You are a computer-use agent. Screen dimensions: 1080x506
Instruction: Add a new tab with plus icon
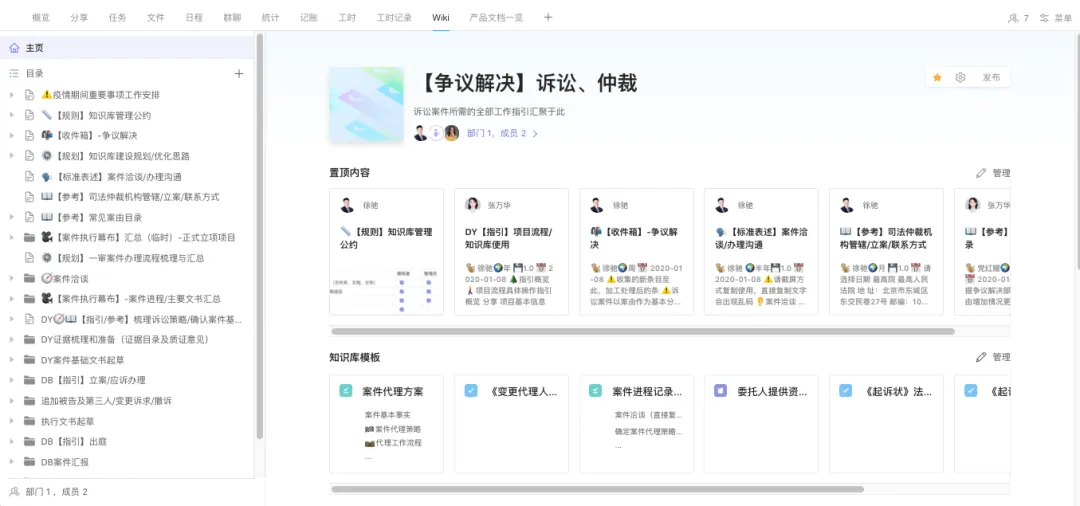coord(548,17)
